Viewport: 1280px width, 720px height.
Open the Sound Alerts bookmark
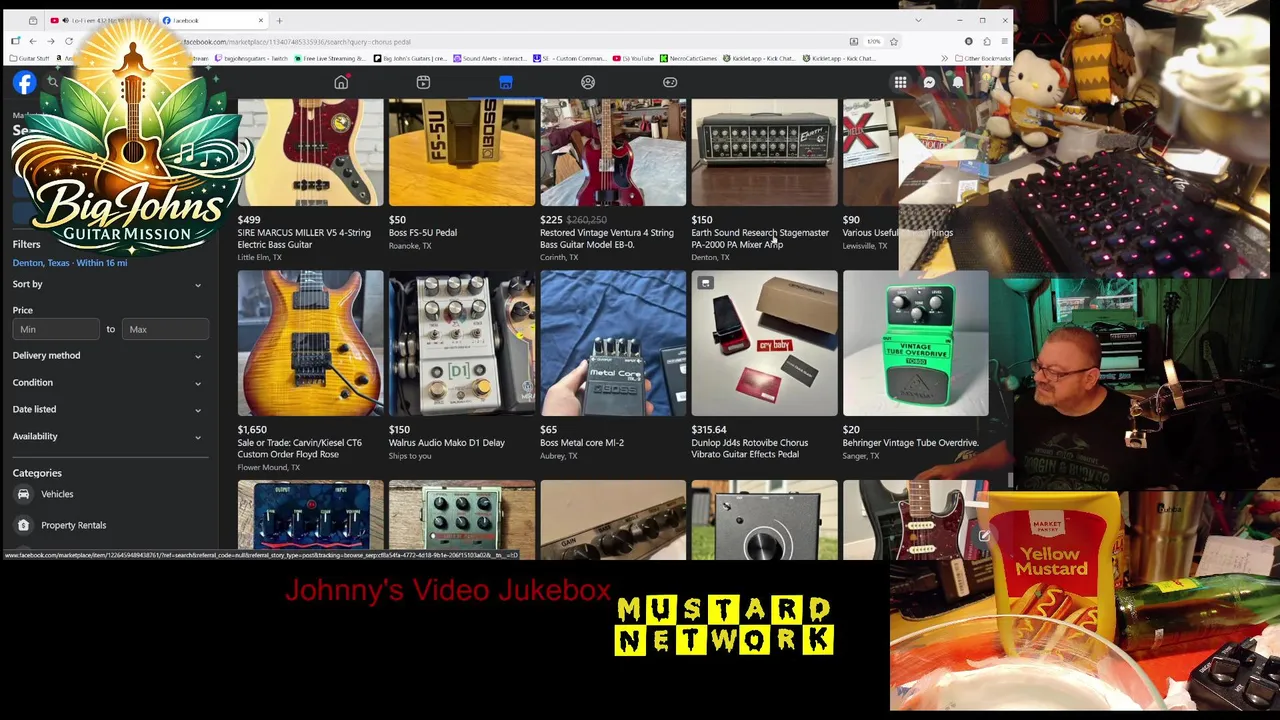tap(490, 58)
